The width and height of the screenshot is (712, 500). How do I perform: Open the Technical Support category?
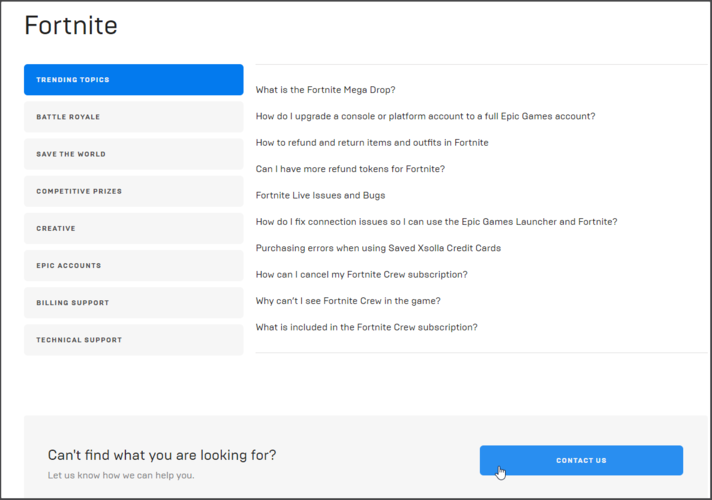click(x=134, y=340)
